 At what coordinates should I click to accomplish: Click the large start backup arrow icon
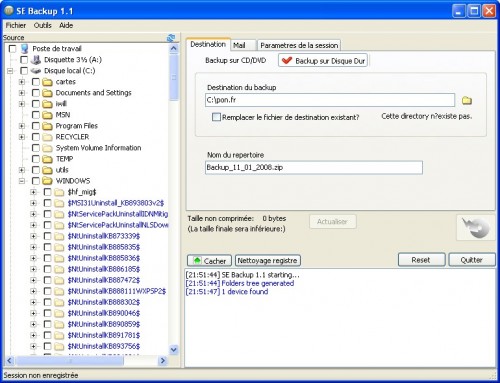476,228
